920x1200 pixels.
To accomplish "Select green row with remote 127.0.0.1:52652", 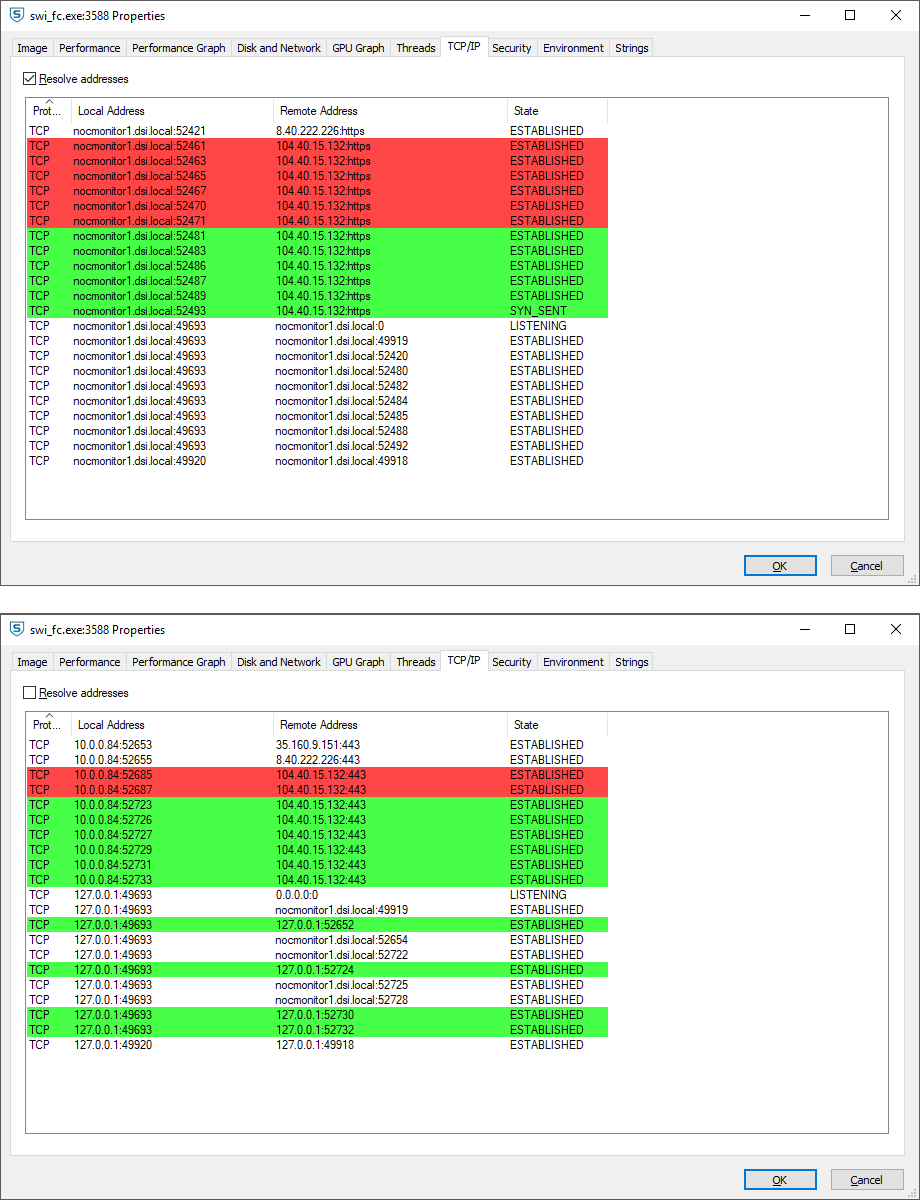I will click(317, 925).
